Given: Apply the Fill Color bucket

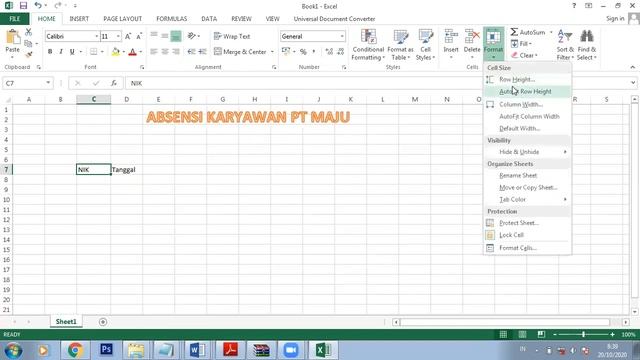Looking at the screenshot, I should (116, 51).
